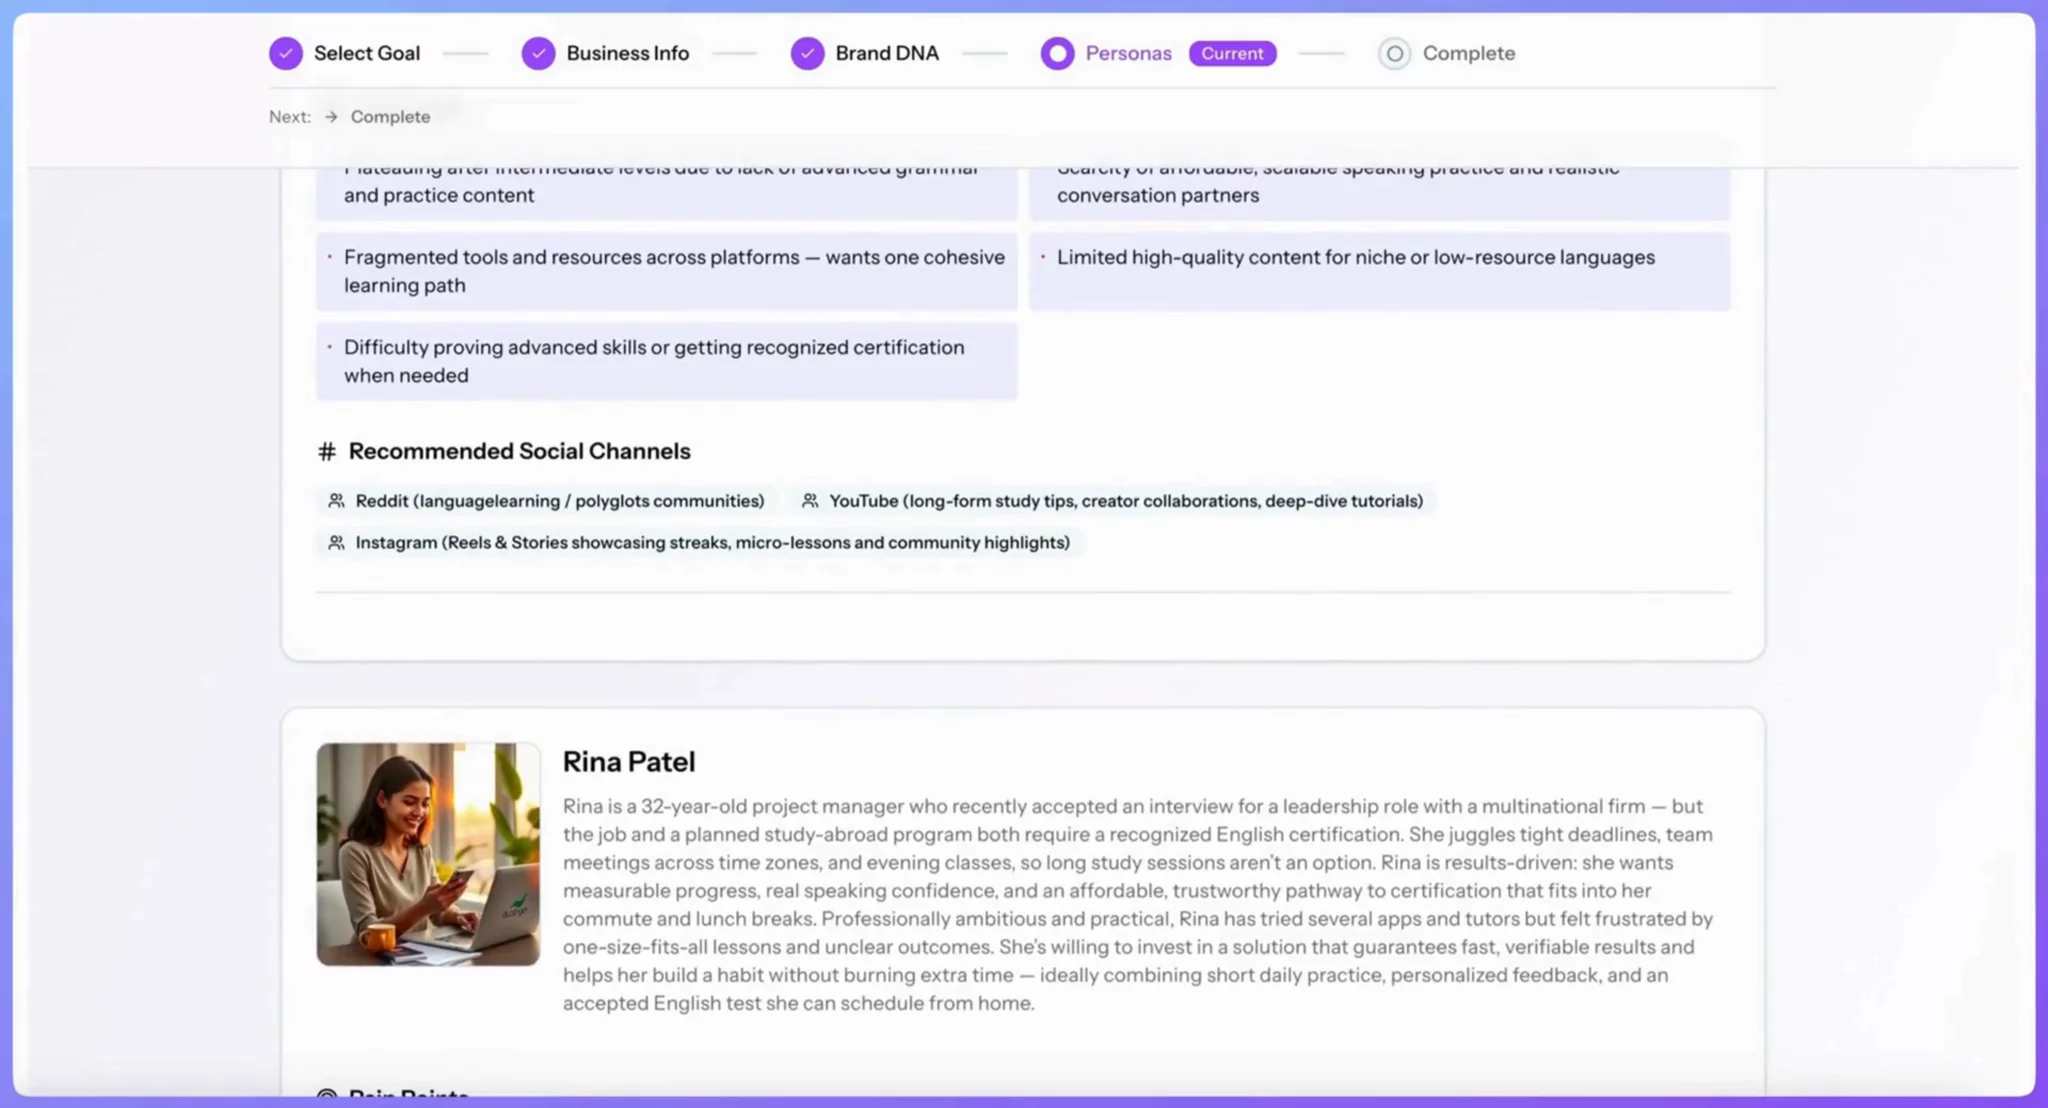
Task: Click the Rina Patel persona name heading
Action: tap(629, 762)
